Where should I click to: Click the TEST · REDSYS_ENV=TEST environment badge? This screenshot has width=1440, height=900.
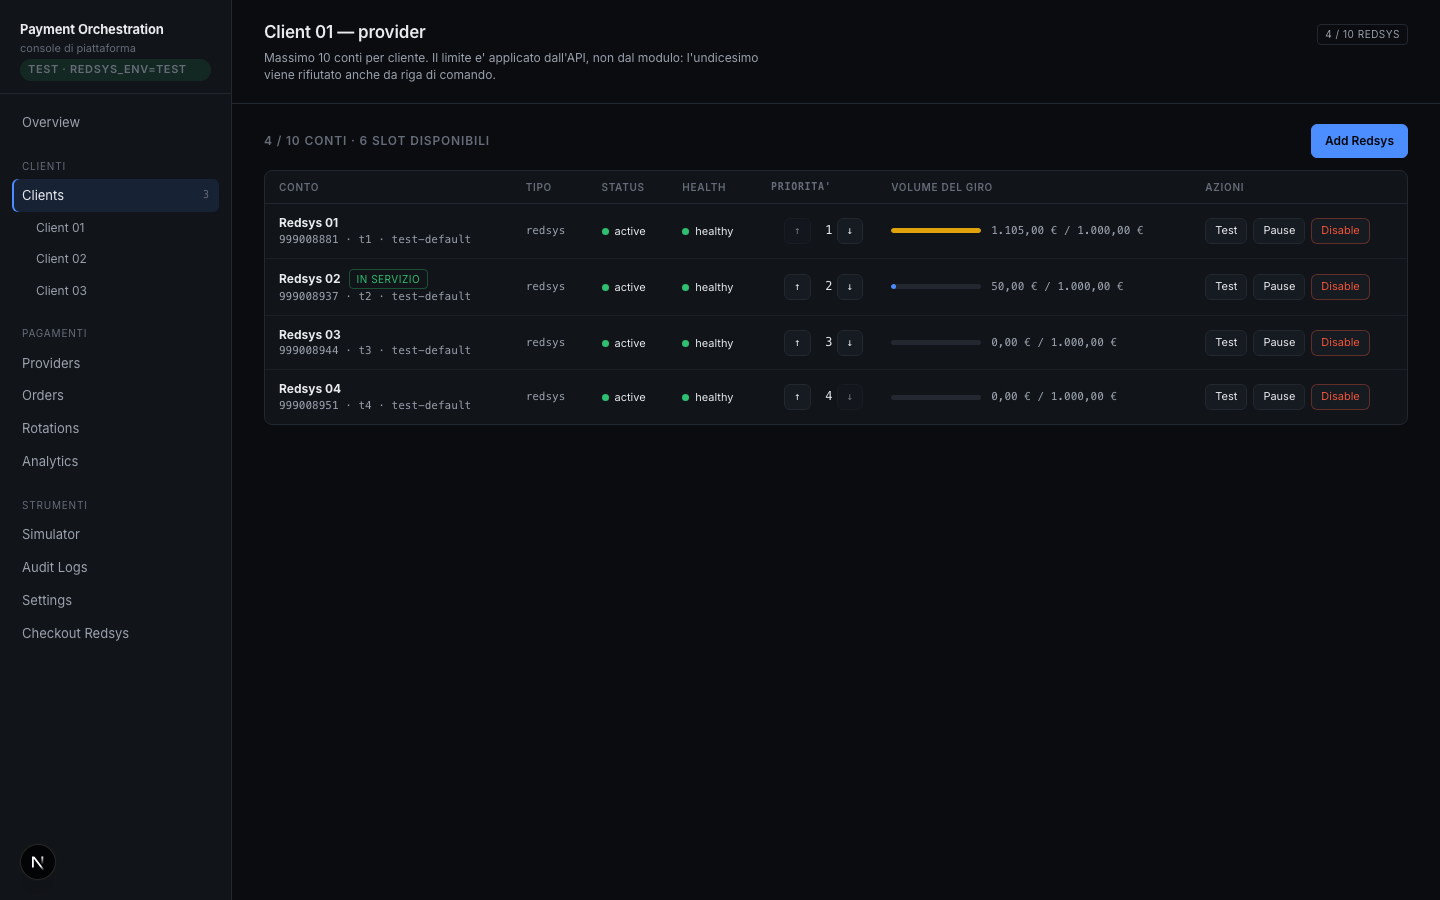pos(115,70)
